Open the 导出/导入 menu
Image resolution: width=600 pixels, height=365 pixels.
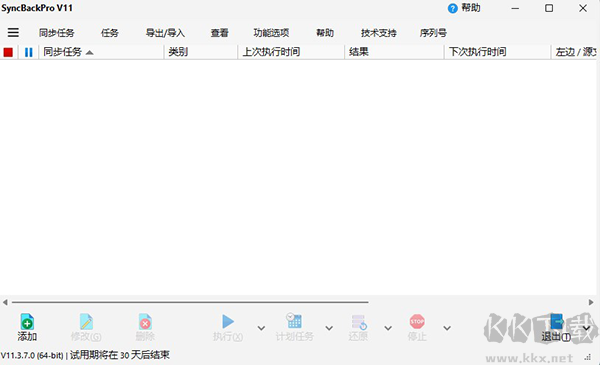[x=165, y=33]
